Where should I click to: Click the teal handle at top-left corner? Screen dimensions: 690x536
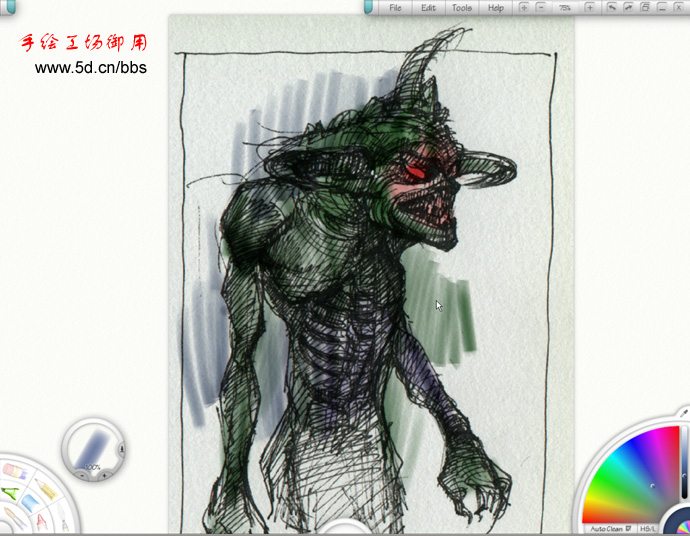tap(9, 6)
